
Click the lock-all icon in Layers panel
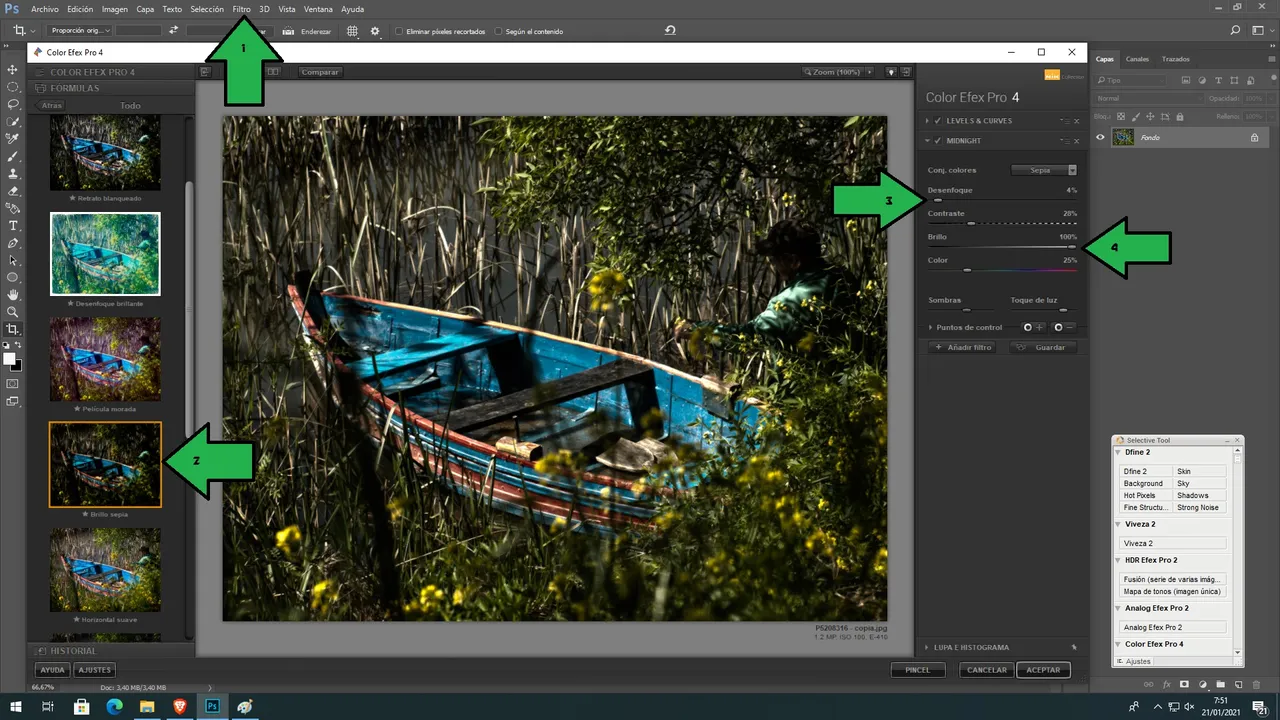point(1179,116)
